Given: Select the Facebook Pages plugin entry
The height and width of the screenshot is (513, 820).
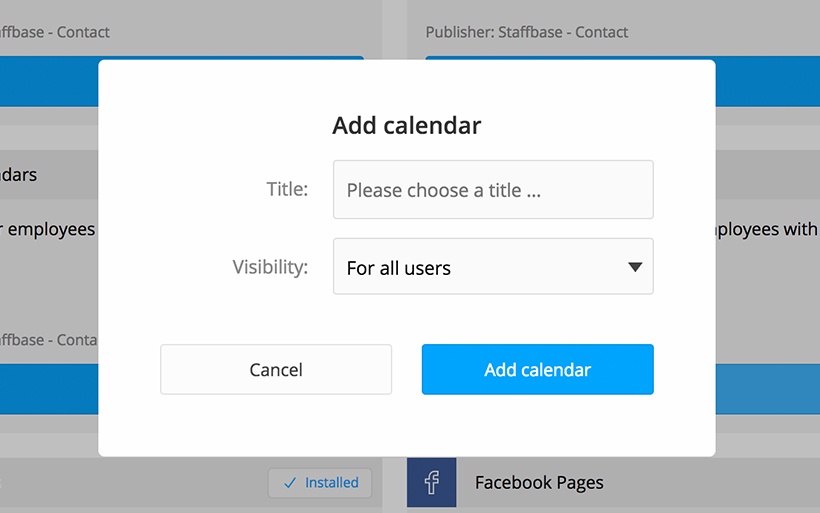Looking at the screenshot, I should tap(539, 482).
